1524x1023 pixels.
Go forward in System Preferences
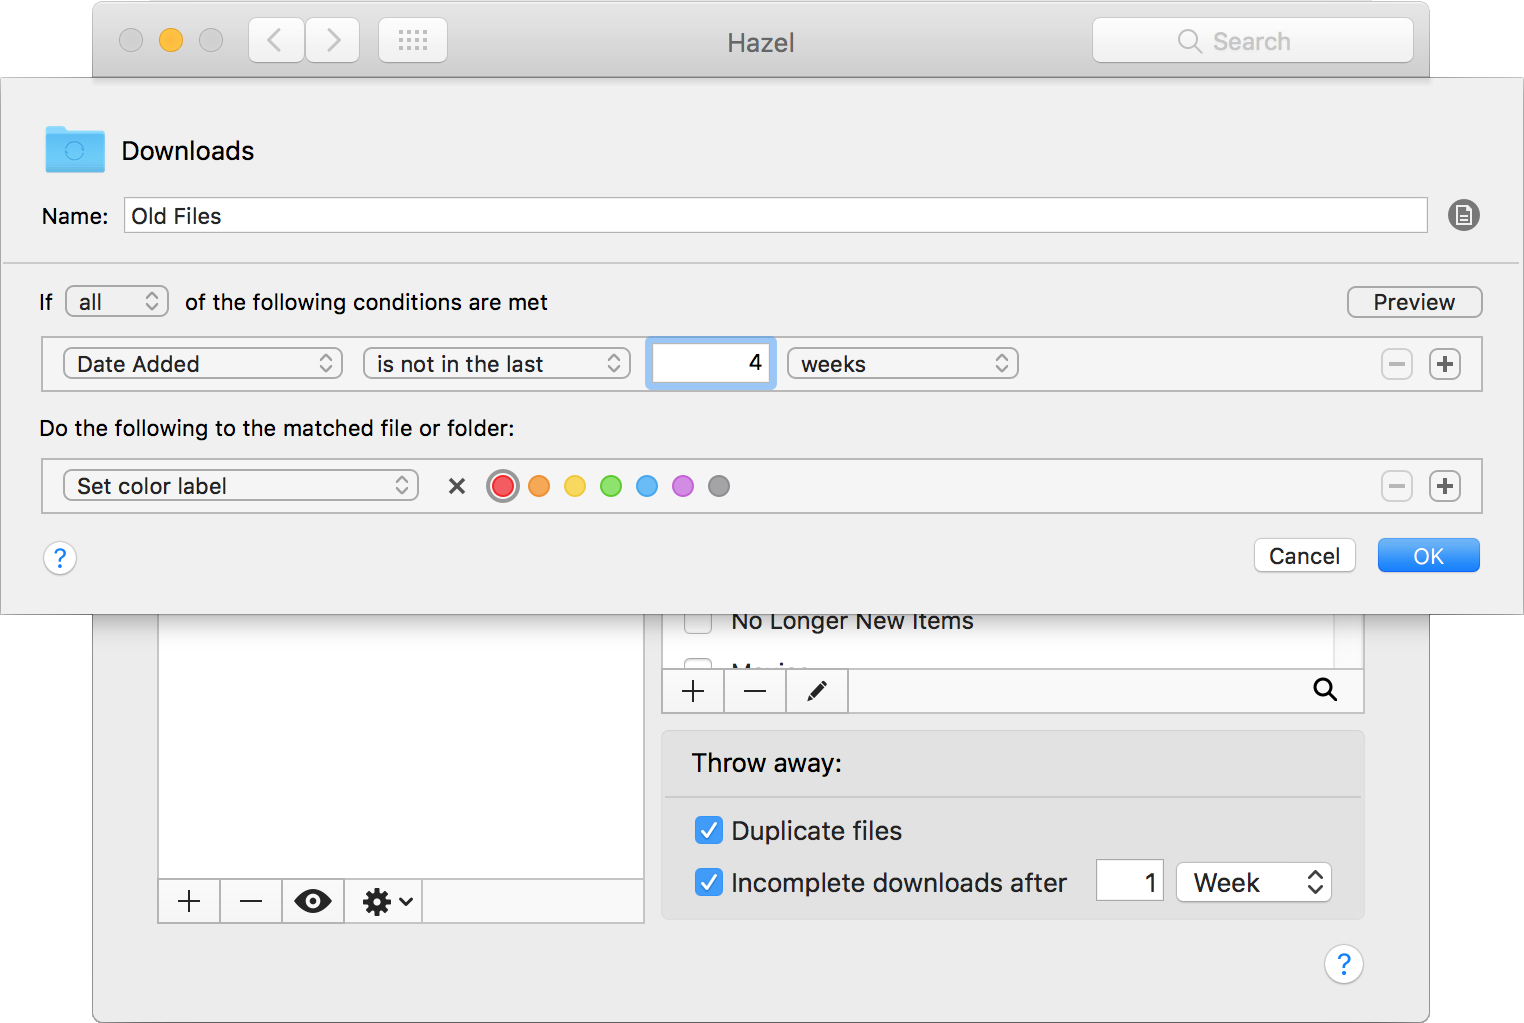(x=333, y=40)
